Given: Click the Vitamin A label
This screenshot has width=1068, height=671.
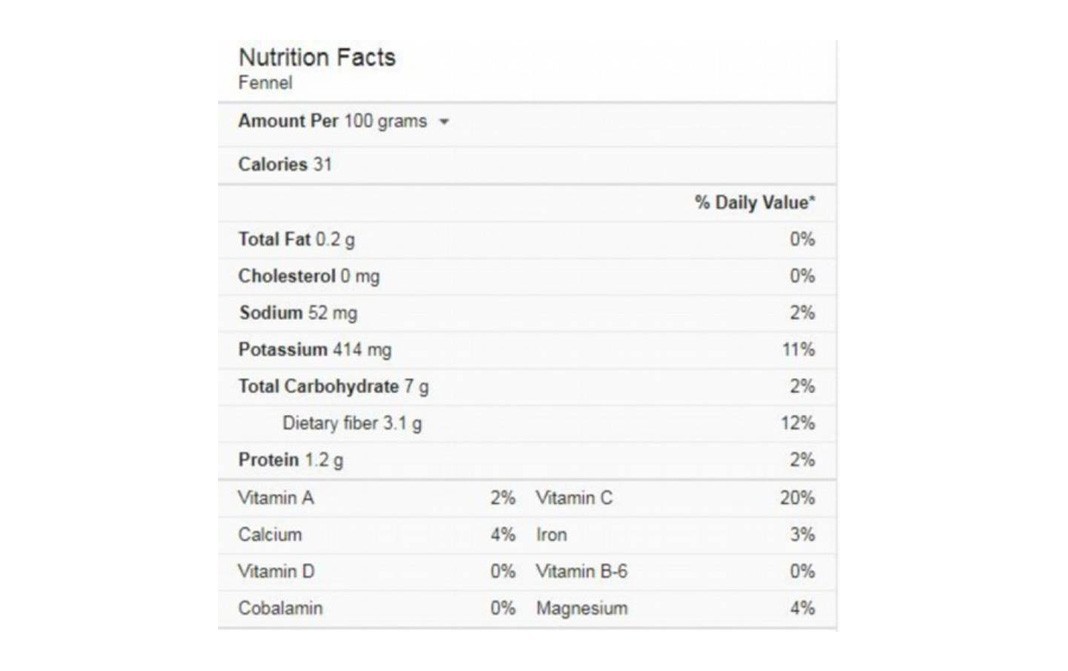Looking at the screenshot, I should pyautogui.click(x=276, y=498).
